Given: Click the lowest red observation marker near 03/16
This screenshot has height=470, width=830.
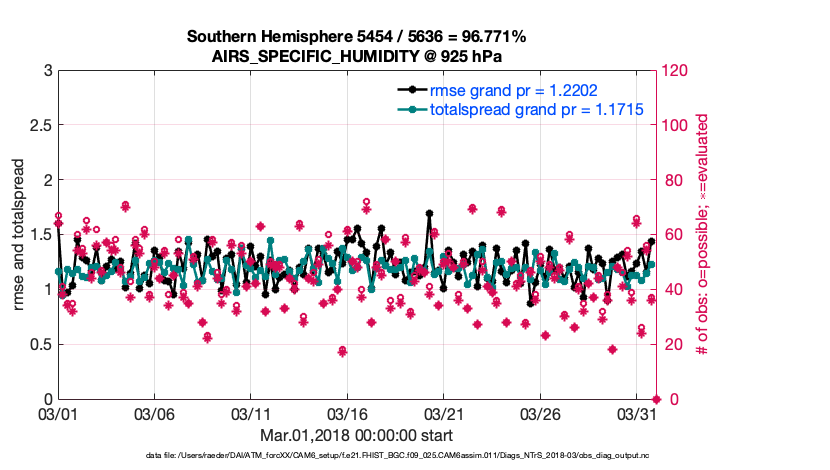Looking at the screenshot, I should [x=342, y=351].
